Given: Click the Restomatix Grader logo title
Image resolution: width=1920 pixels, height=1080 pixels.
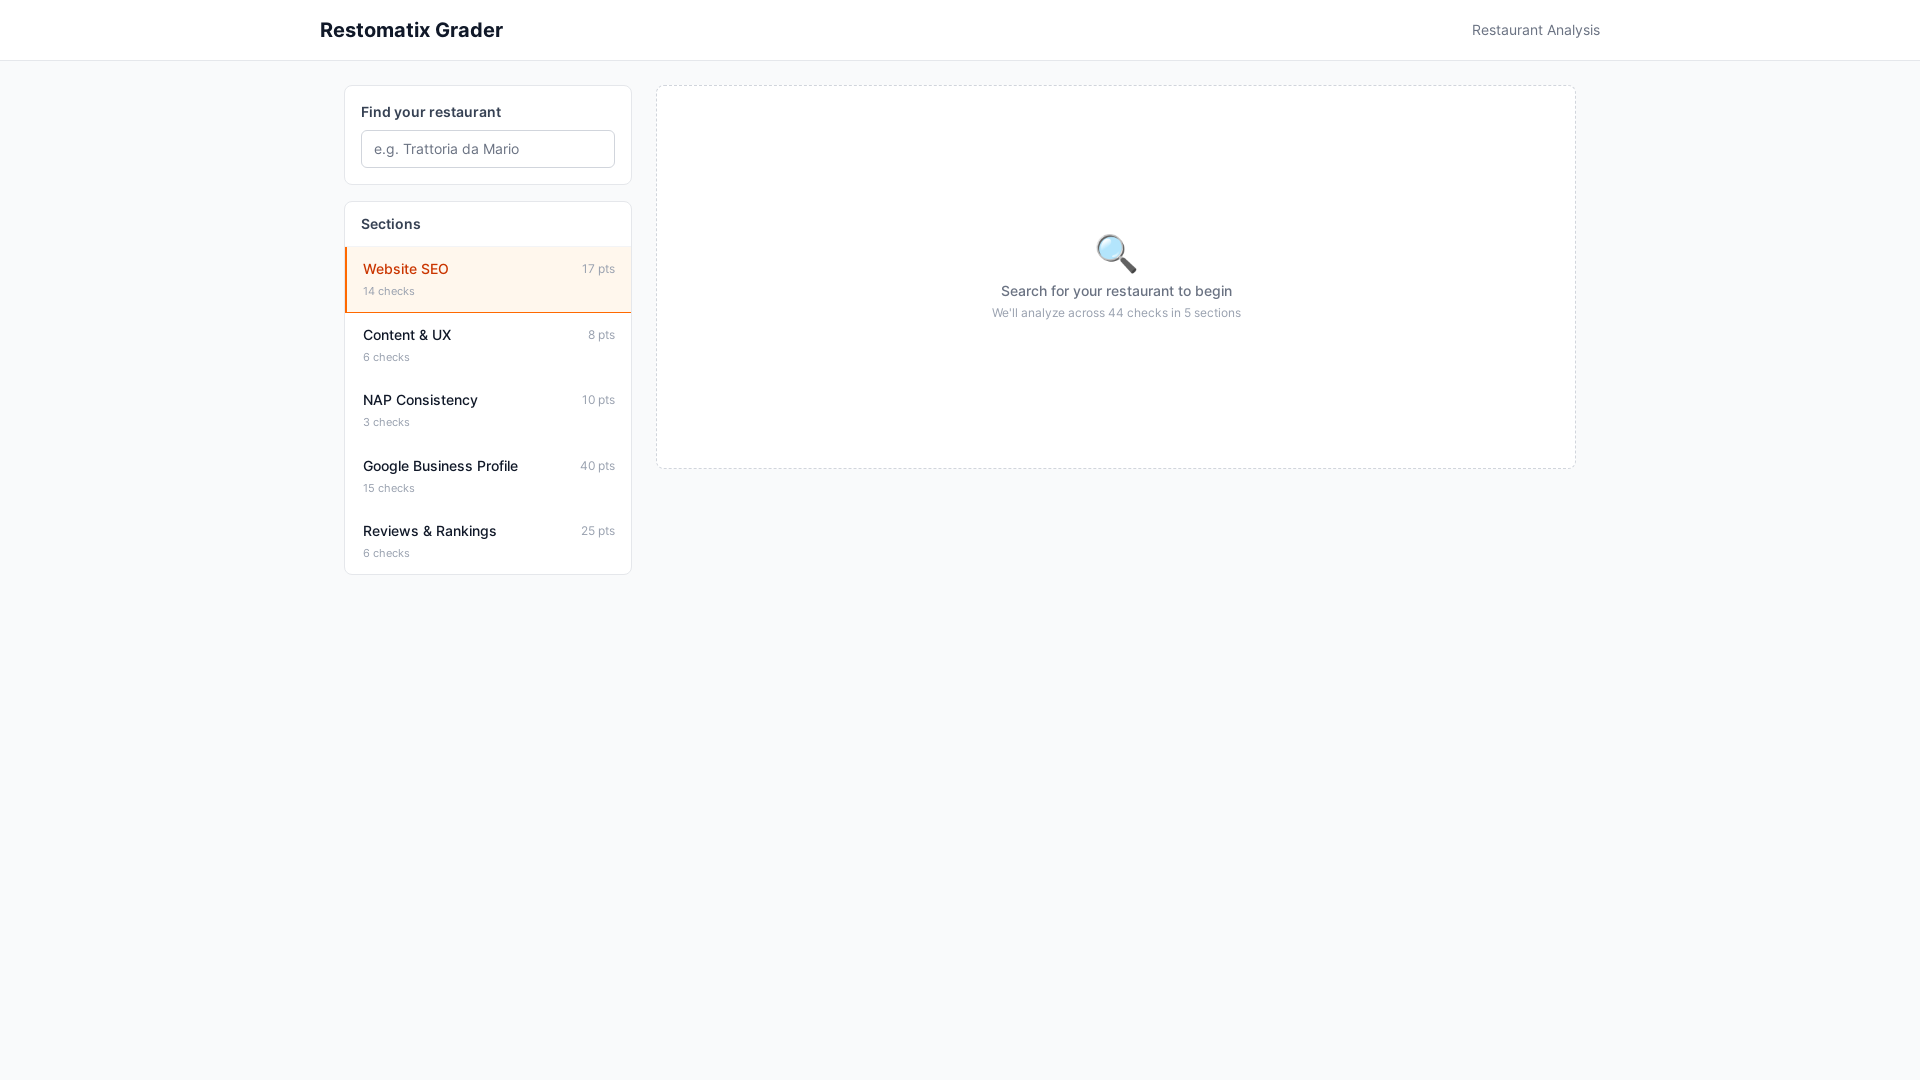Looking at the screenshot, I should (411, 30).
